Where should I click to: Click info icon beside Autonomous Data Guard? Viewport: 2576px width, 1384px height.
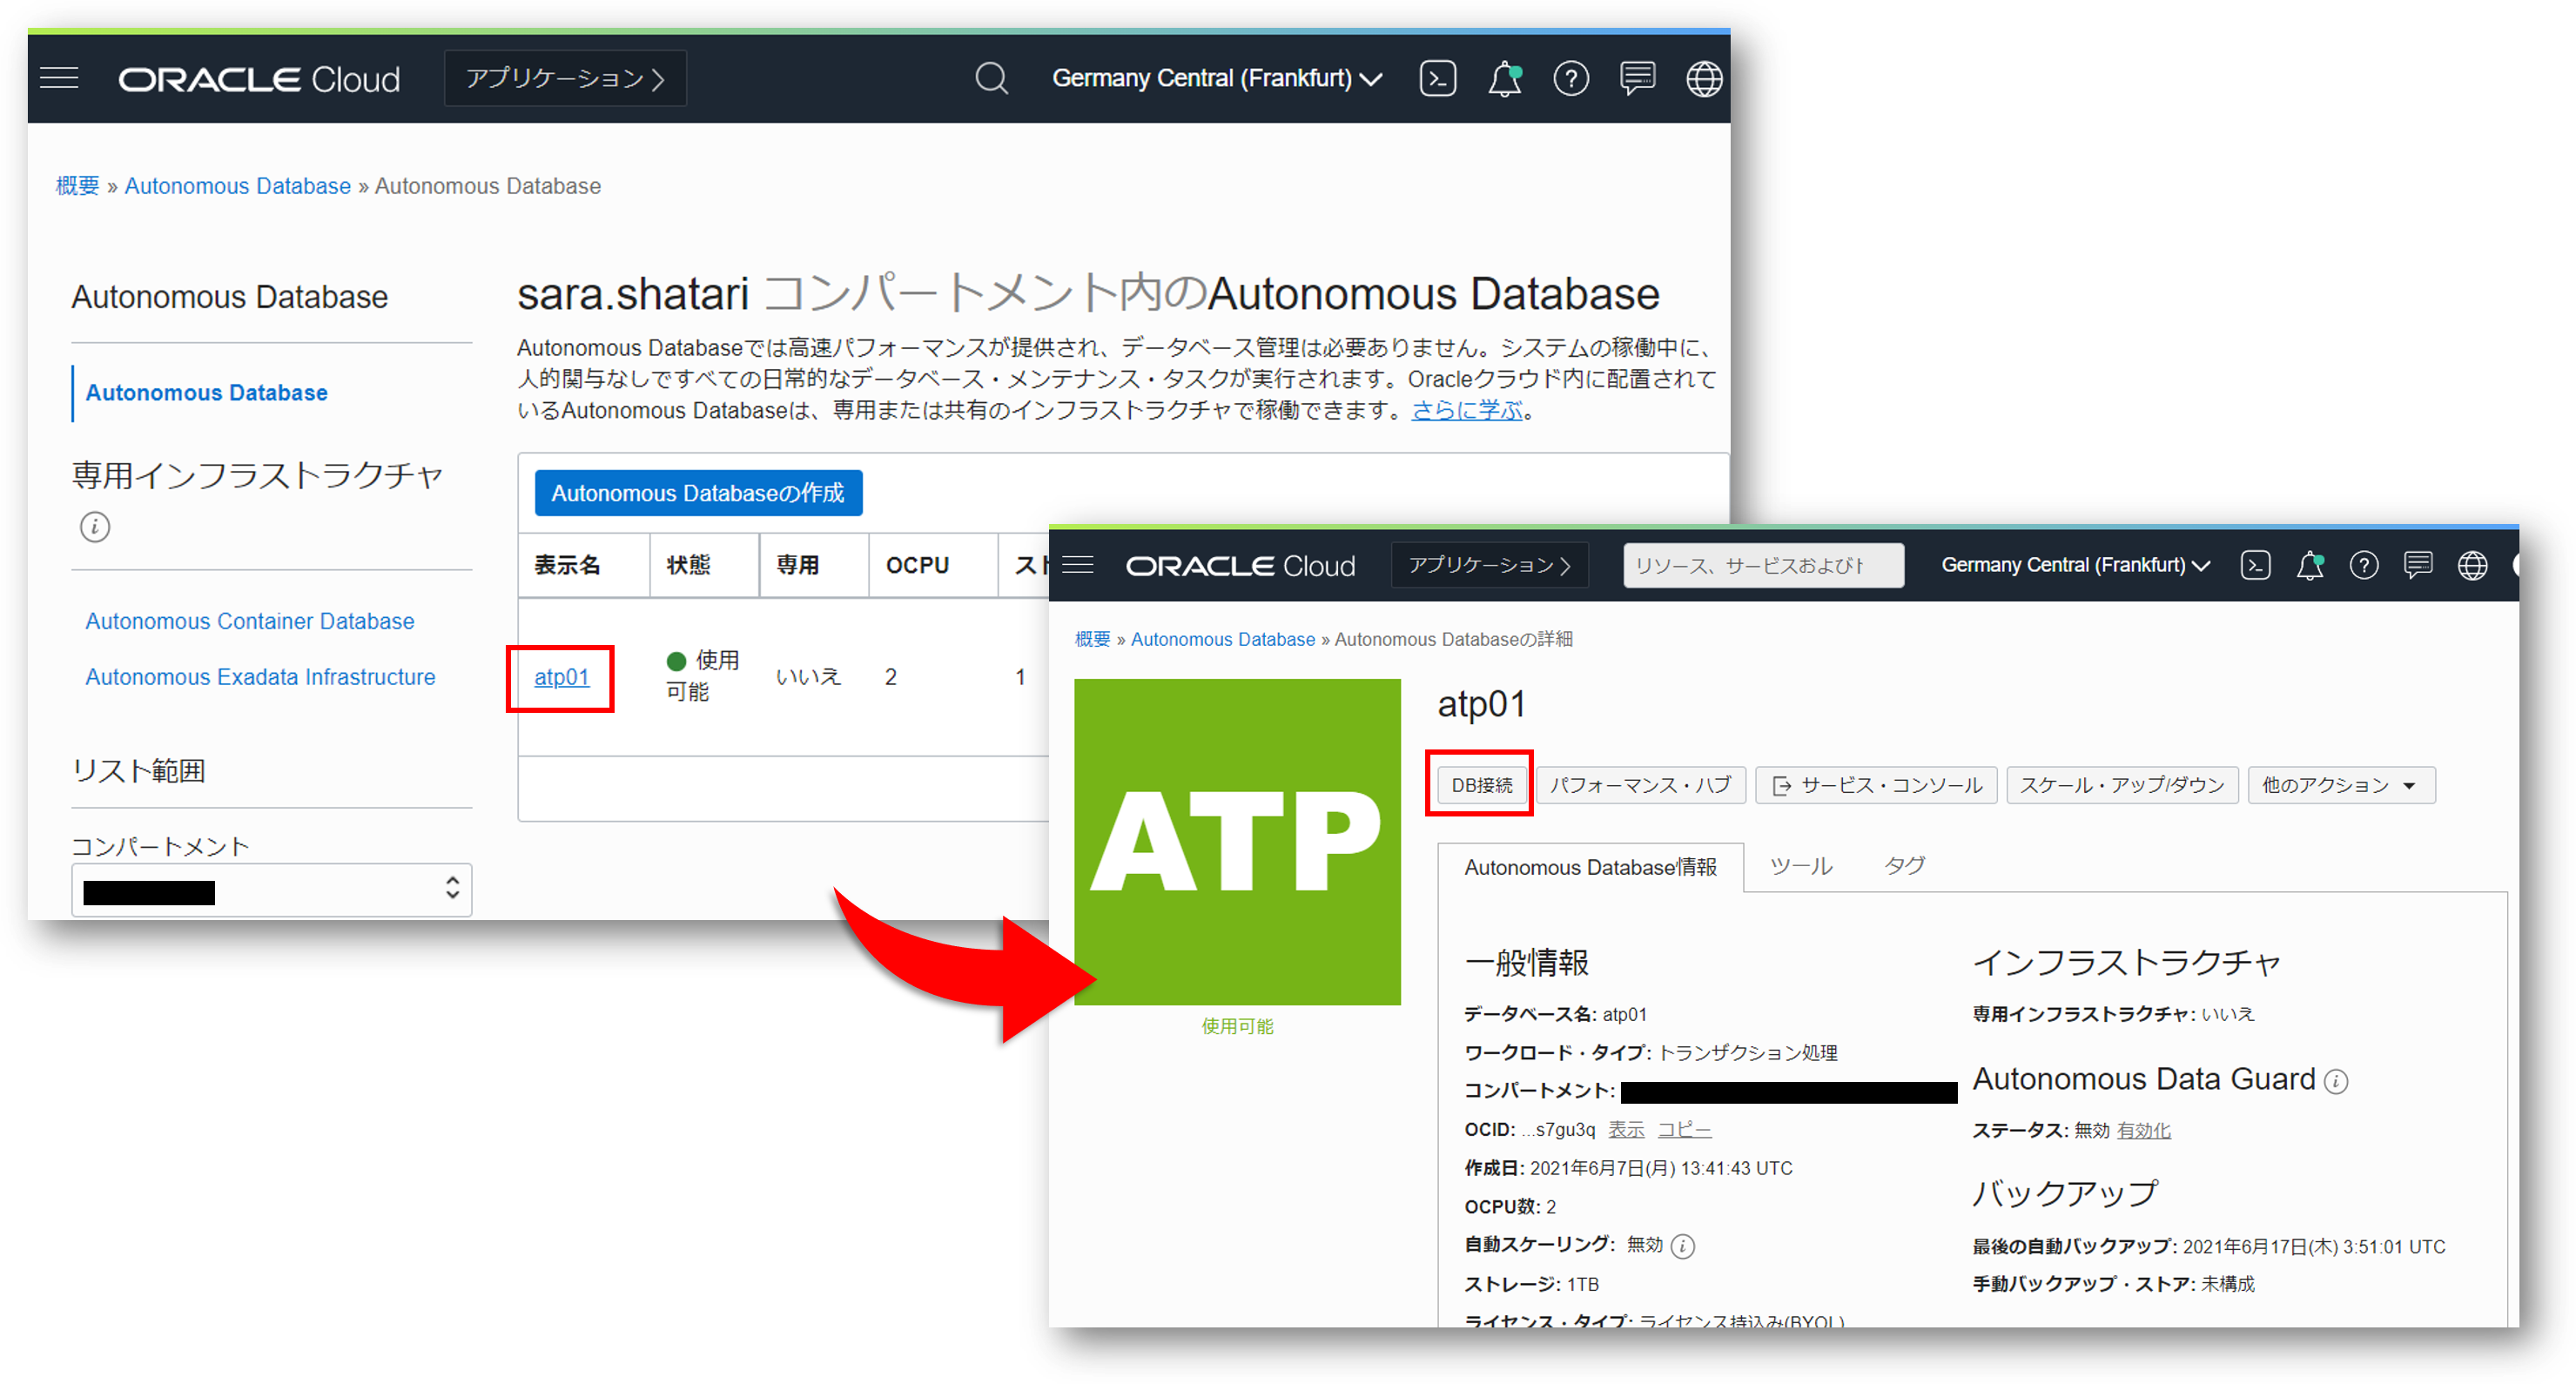coord(2336,1081)
